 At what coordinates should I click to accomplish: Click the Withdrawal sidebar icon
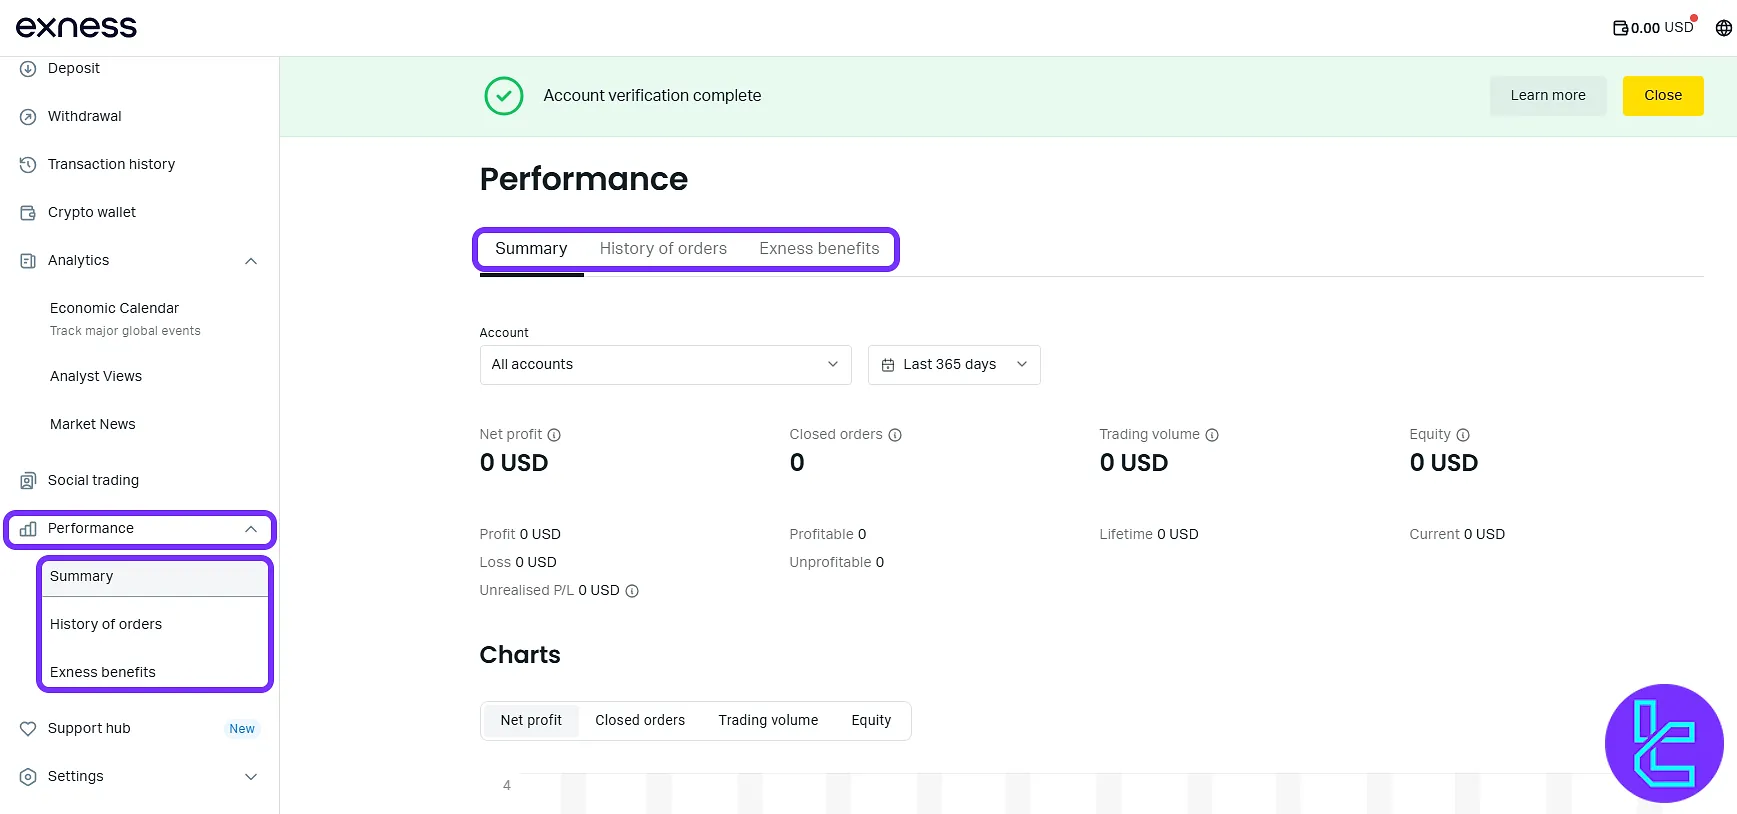coord(28,116)
